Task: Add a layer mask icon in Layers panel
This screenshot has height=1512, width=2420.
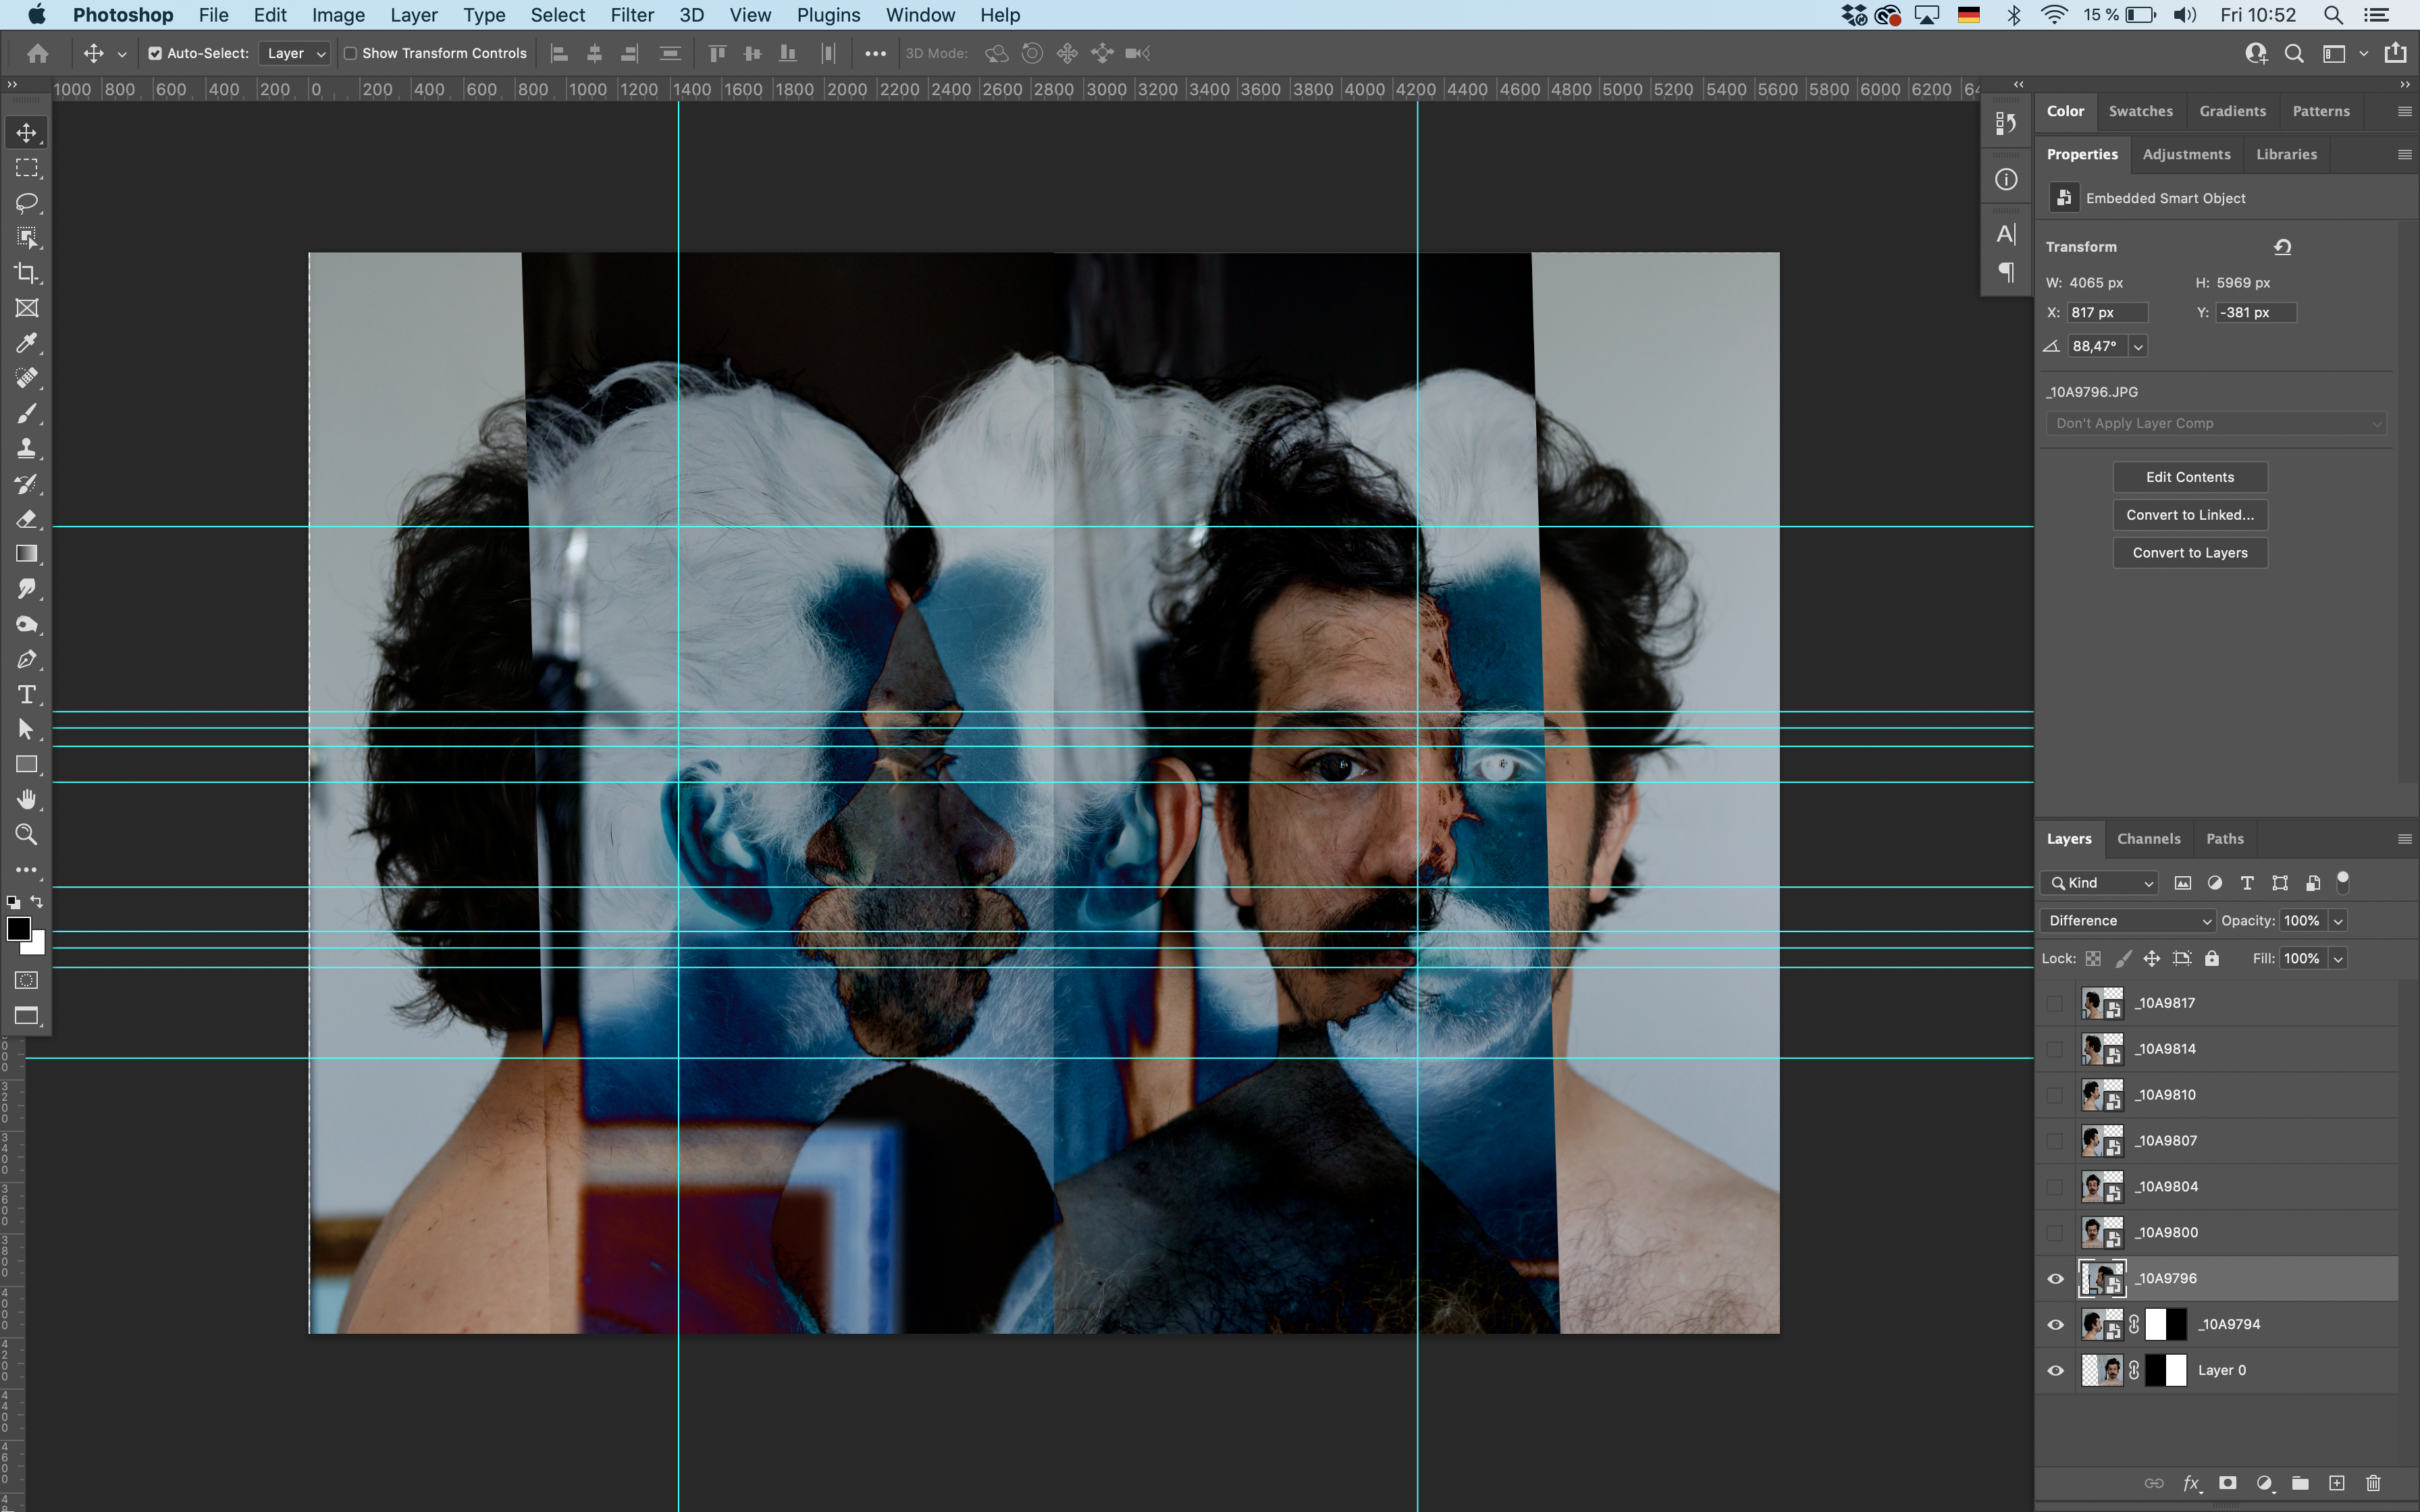Action: [2227, 1483]
